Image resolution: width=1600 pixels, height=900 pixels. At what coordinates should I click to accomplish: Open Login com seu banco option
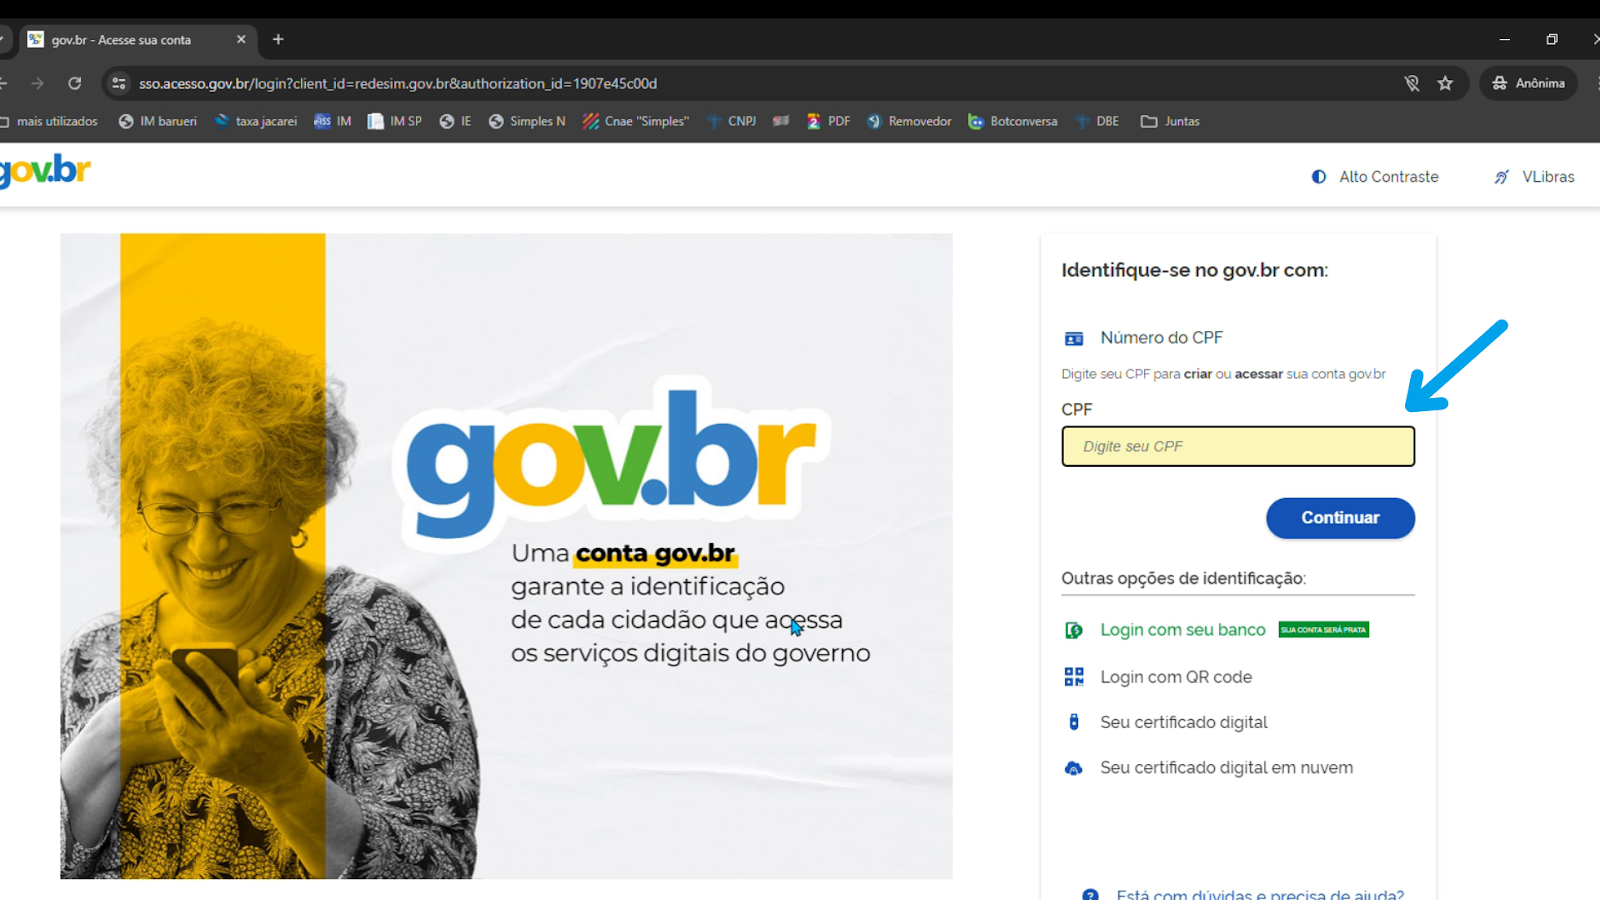(1183, 630)
